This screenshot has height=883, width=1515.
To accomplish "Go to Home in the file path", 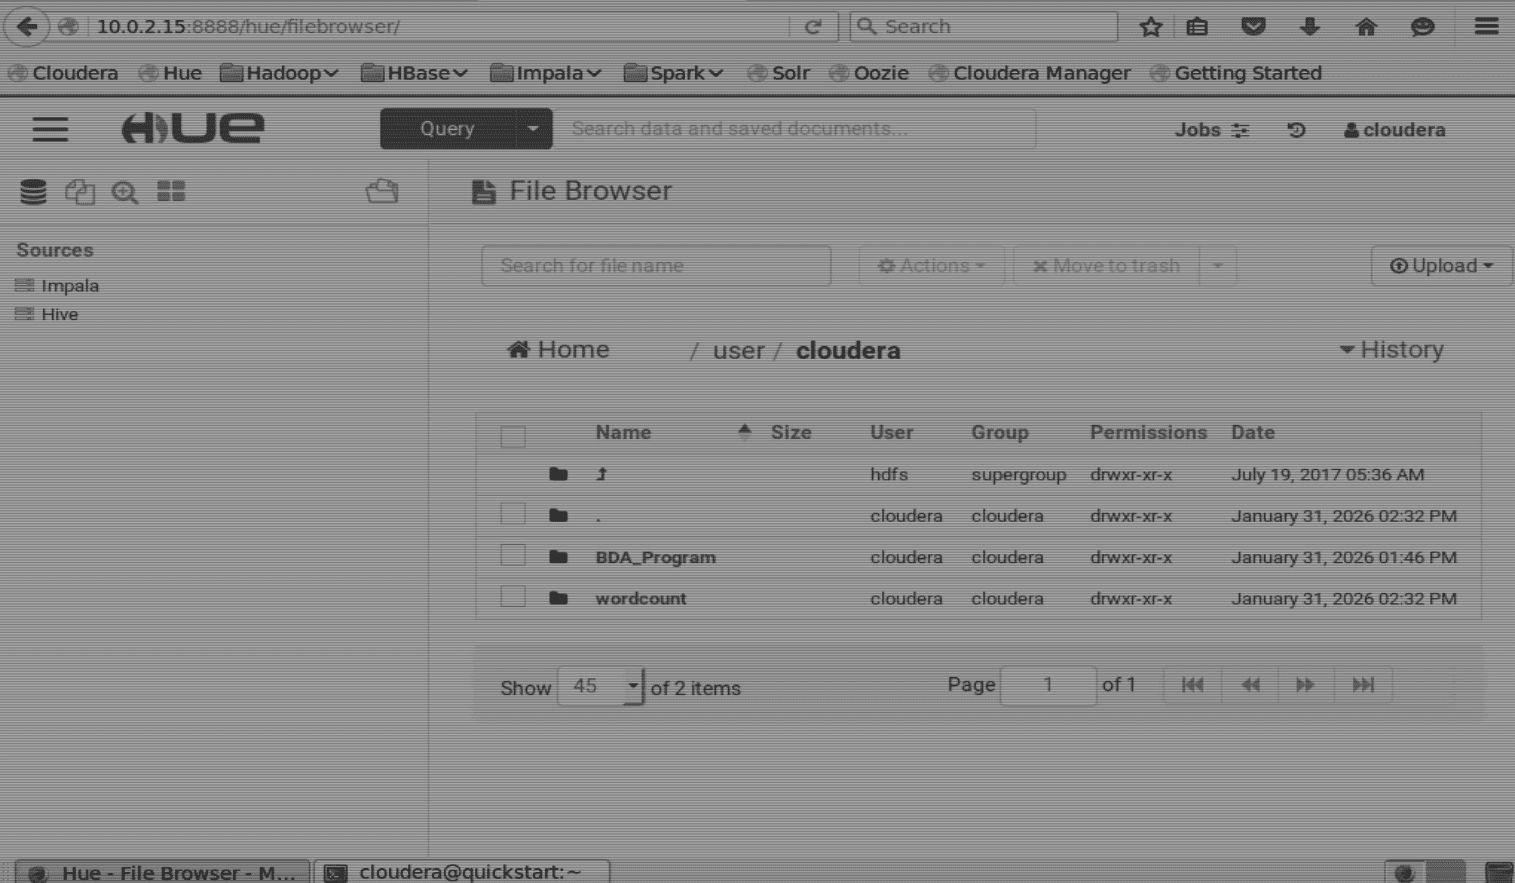I will (x=558, y=350).
